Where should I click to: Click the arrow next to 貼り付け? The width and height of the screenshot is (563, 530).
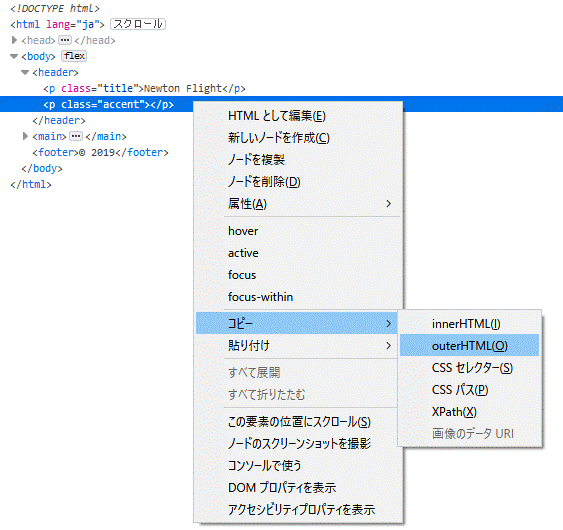pos(388,346)
